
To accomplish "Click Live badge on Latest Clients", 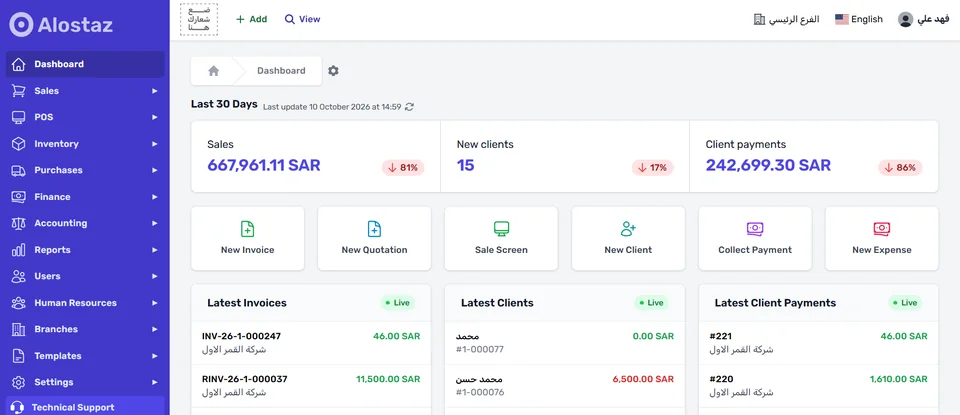I will pyautogui.click(x=651, y=303).
